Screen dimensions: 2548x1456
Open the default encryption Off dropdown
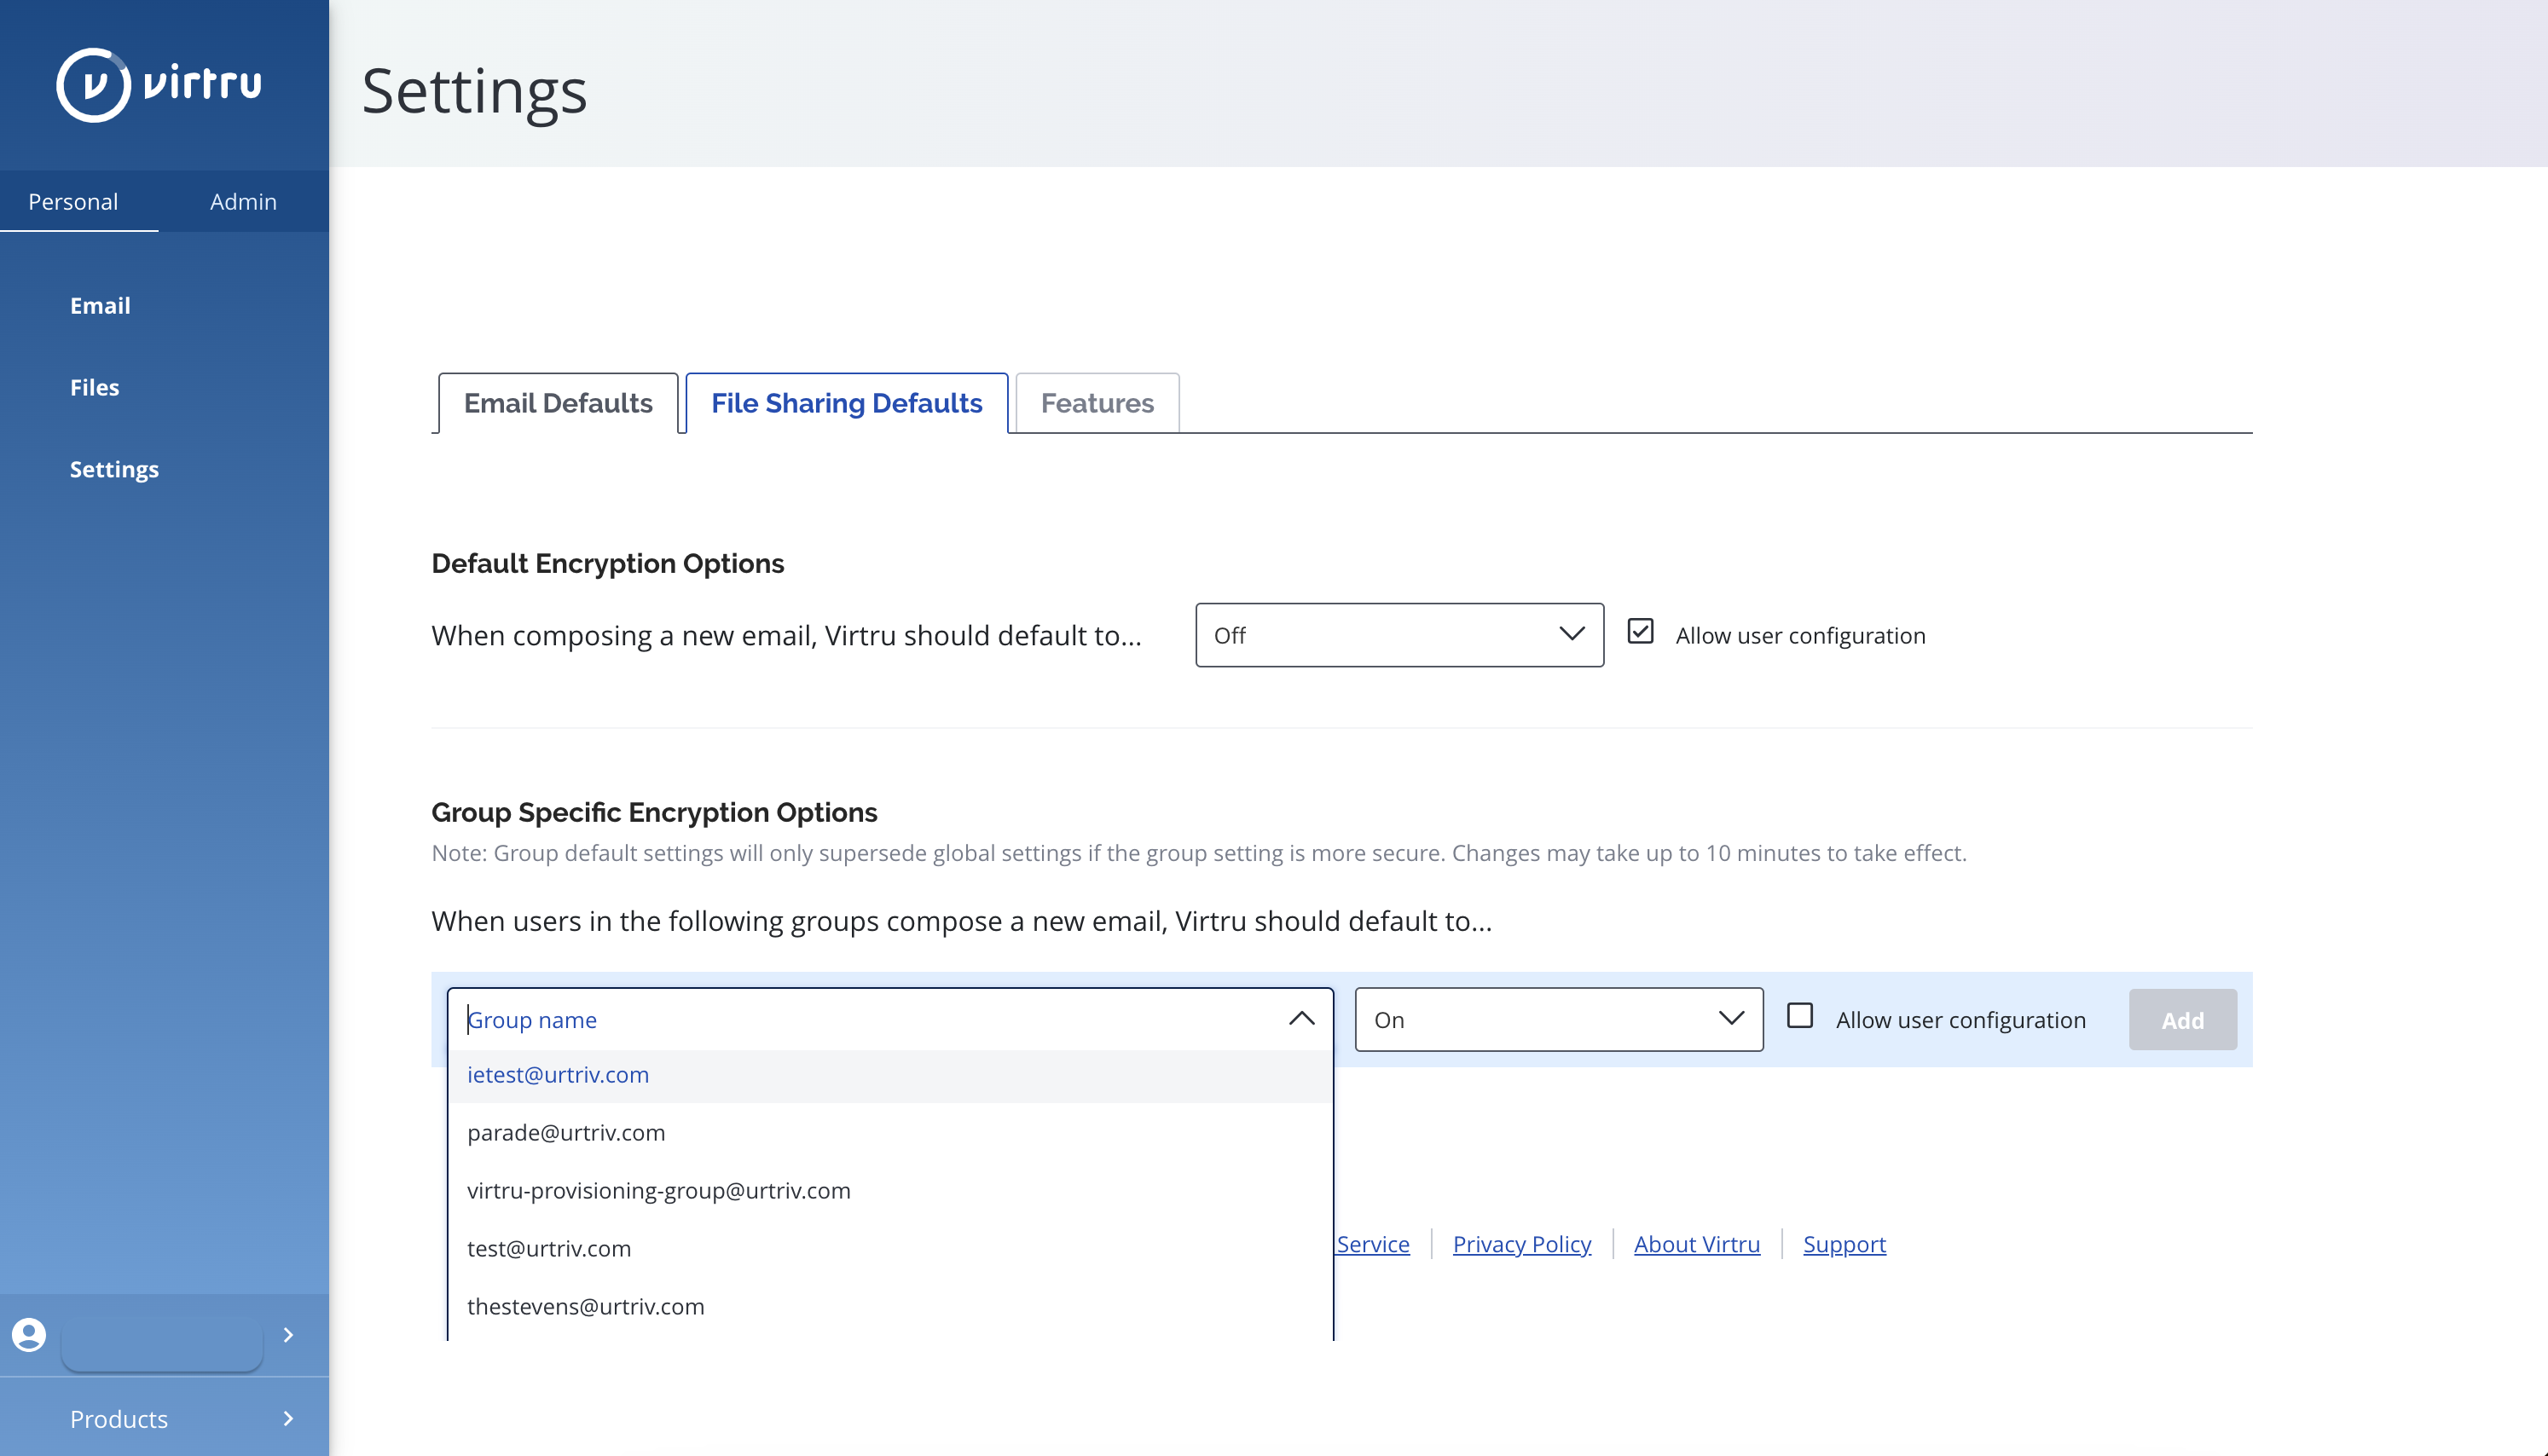1399,635
